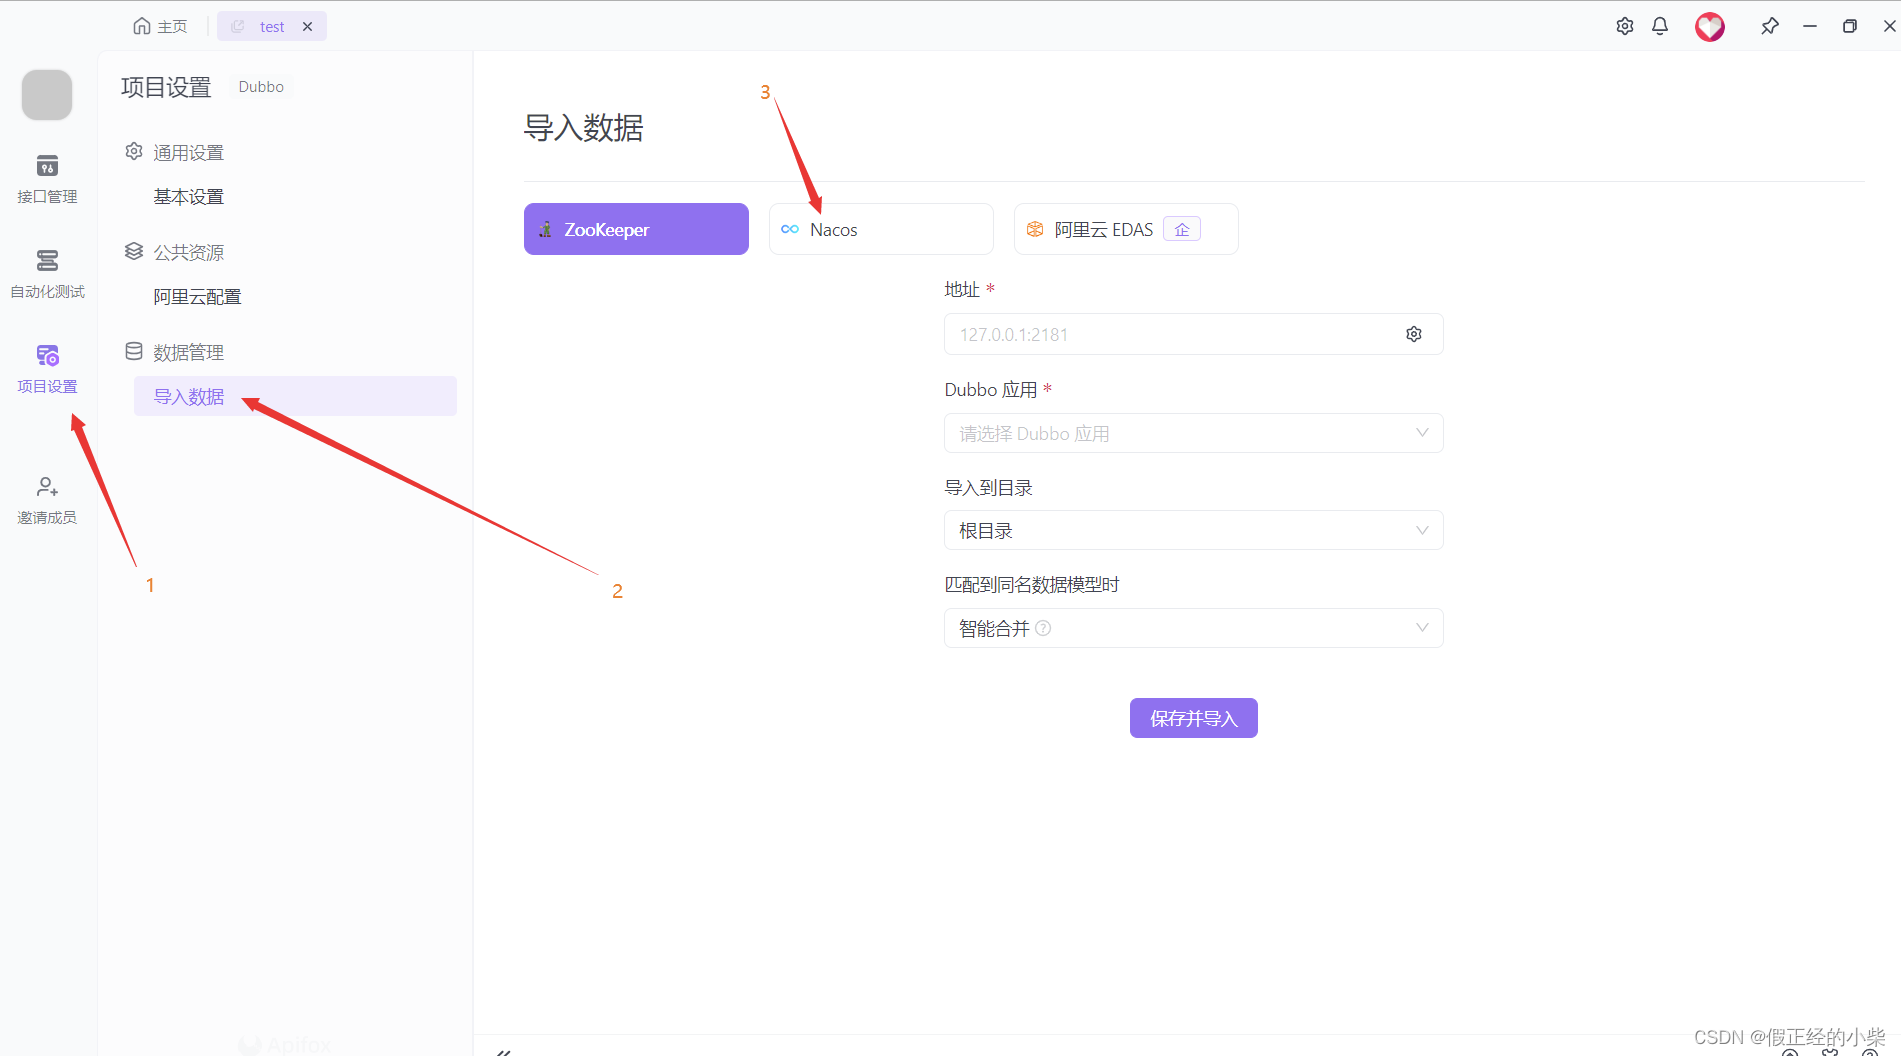Select the ZooKeeper import source
This screenshot has height=1056, width=1901.
[x=636, y=229]
